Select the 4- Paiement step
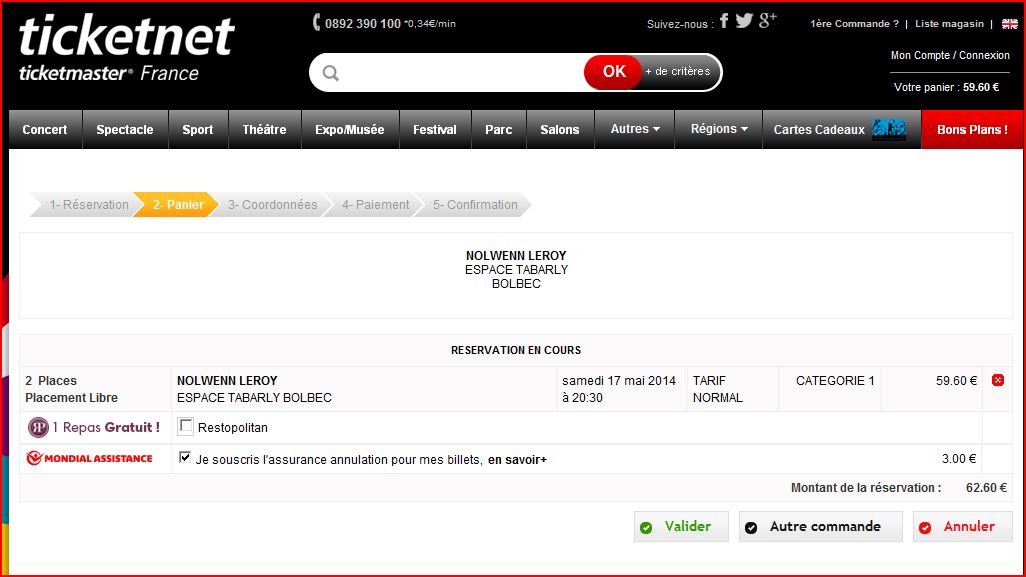The height and width of the screenshot is (577, 1026). pos(376,205)
